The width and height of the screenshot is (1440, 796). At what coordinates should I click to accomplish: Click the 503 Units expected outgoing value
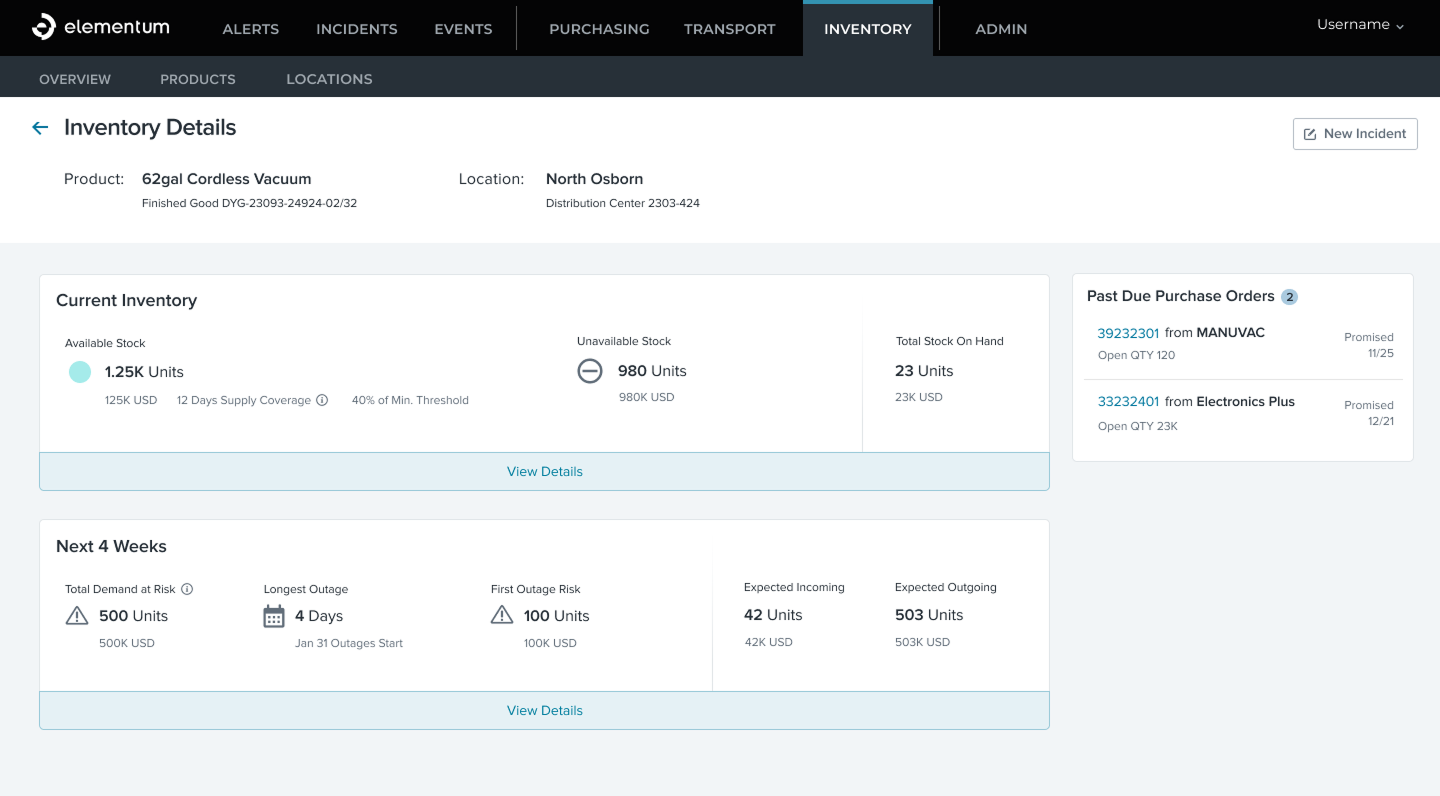tap(929, 615)
